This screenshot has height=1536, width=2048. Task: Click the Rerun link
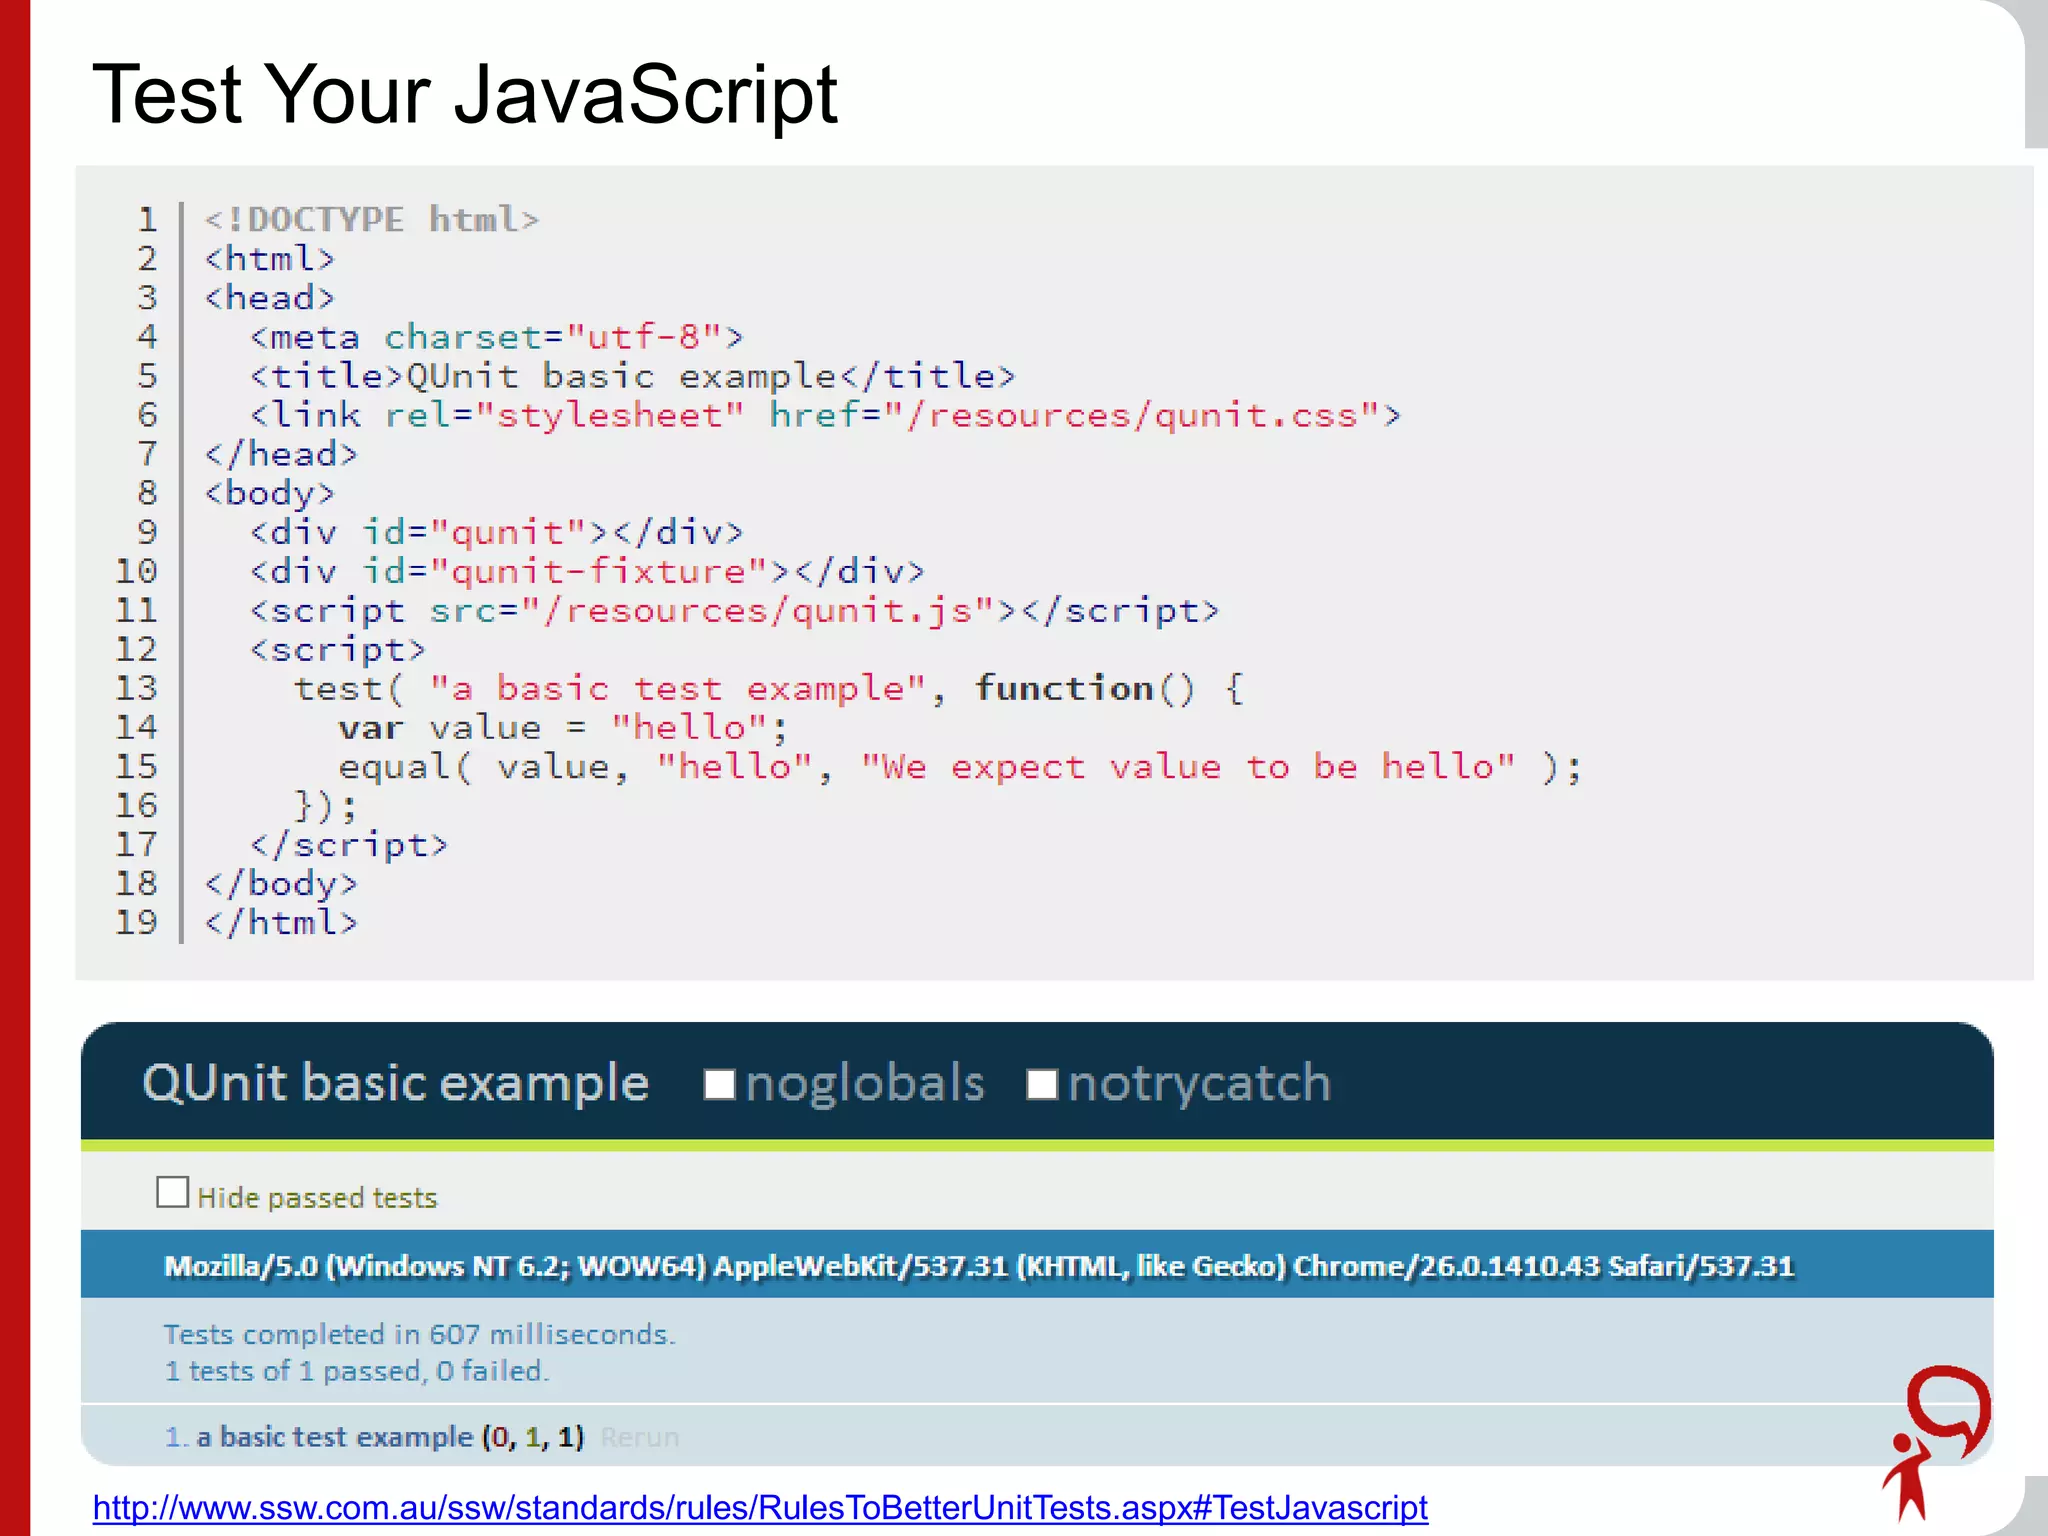pyautogui.click(x=640, y=1437)
